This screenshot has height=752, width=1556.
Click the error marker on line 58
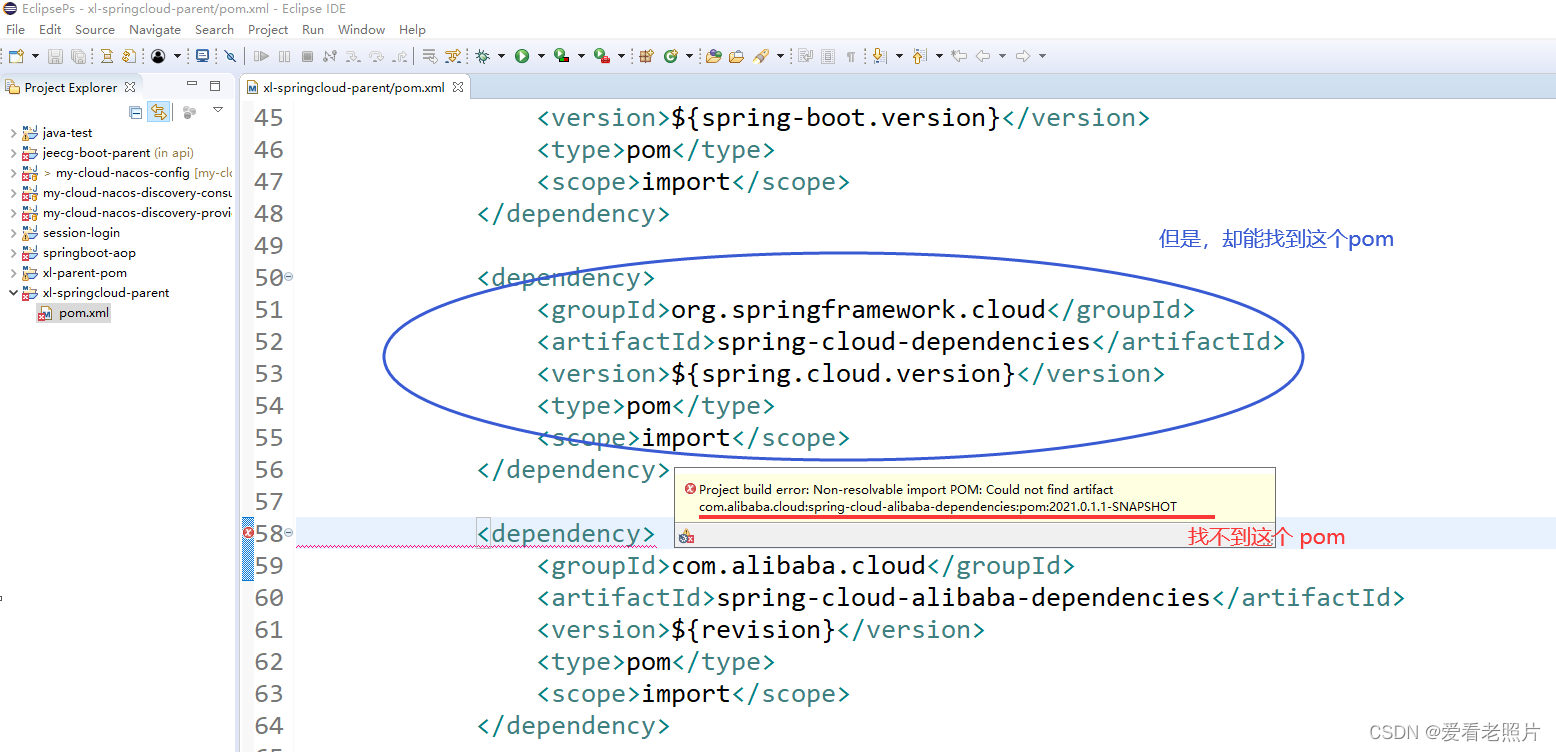coord(248,533)
